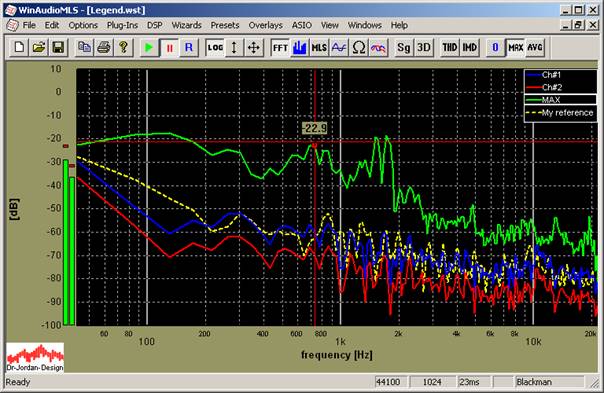Click the Blackman window status field
The image size is (604, 393).
click(550, 382)
